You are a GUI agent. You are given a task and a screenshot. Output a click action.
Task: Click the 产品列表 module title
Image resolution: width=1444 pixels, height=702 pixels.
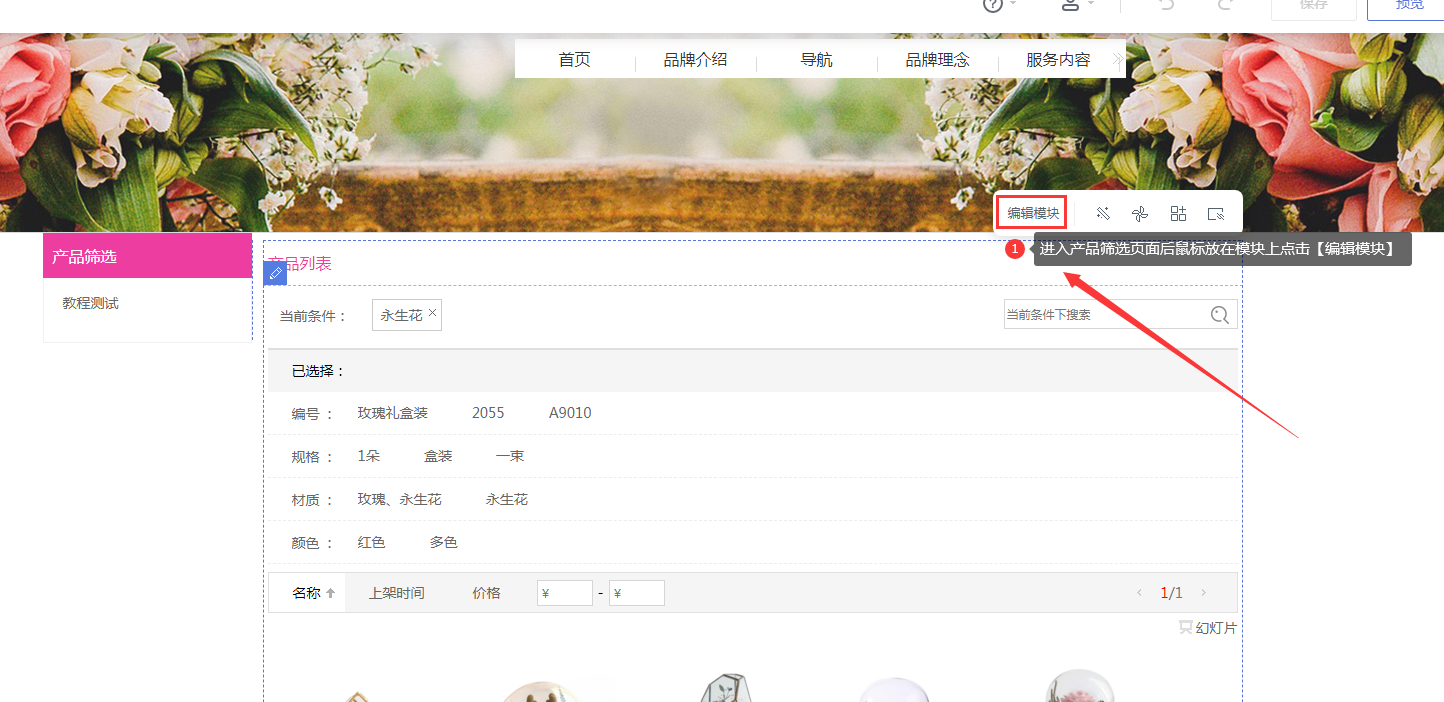coord(300,264)
